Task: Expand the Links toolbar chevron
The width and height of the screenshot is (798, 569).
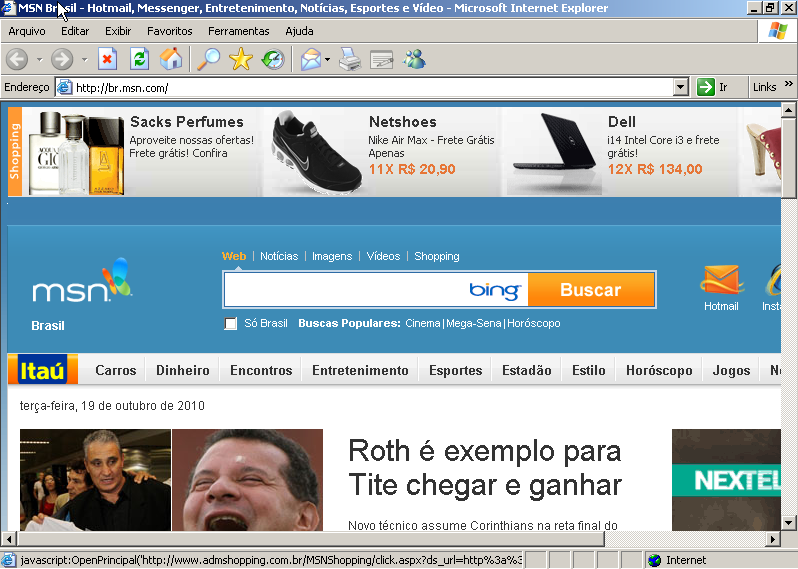Action: coord(788,84)
